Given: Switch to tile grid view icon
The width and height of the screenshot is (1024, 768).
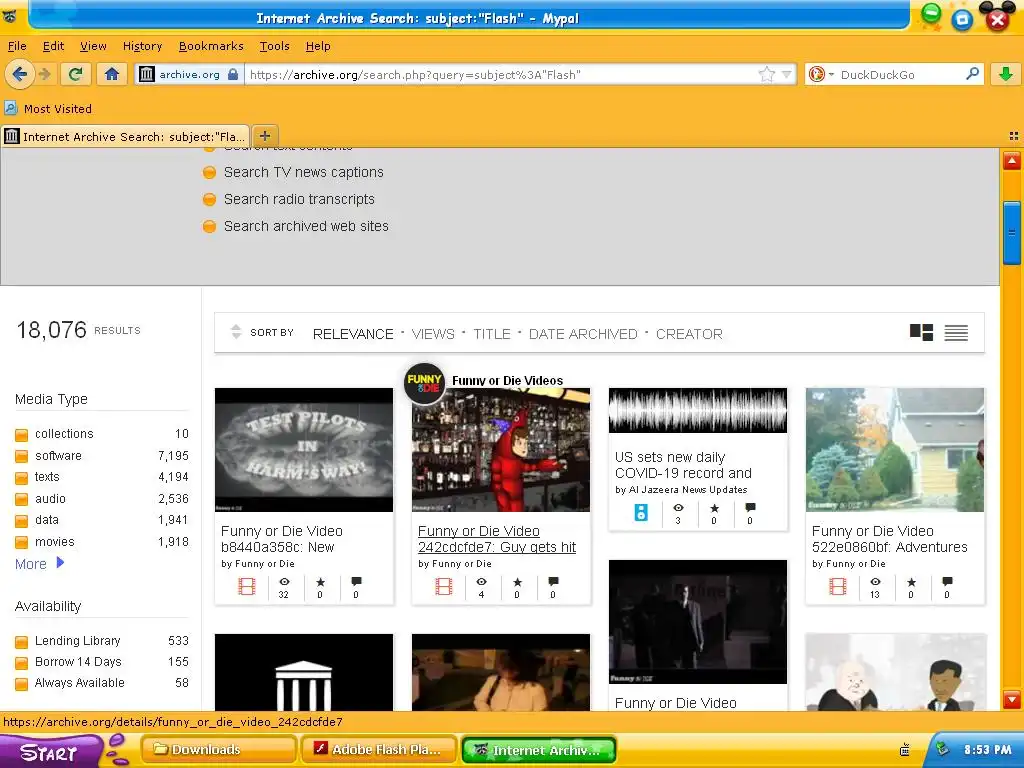Looking at the screenshot, I should (921, 332).
